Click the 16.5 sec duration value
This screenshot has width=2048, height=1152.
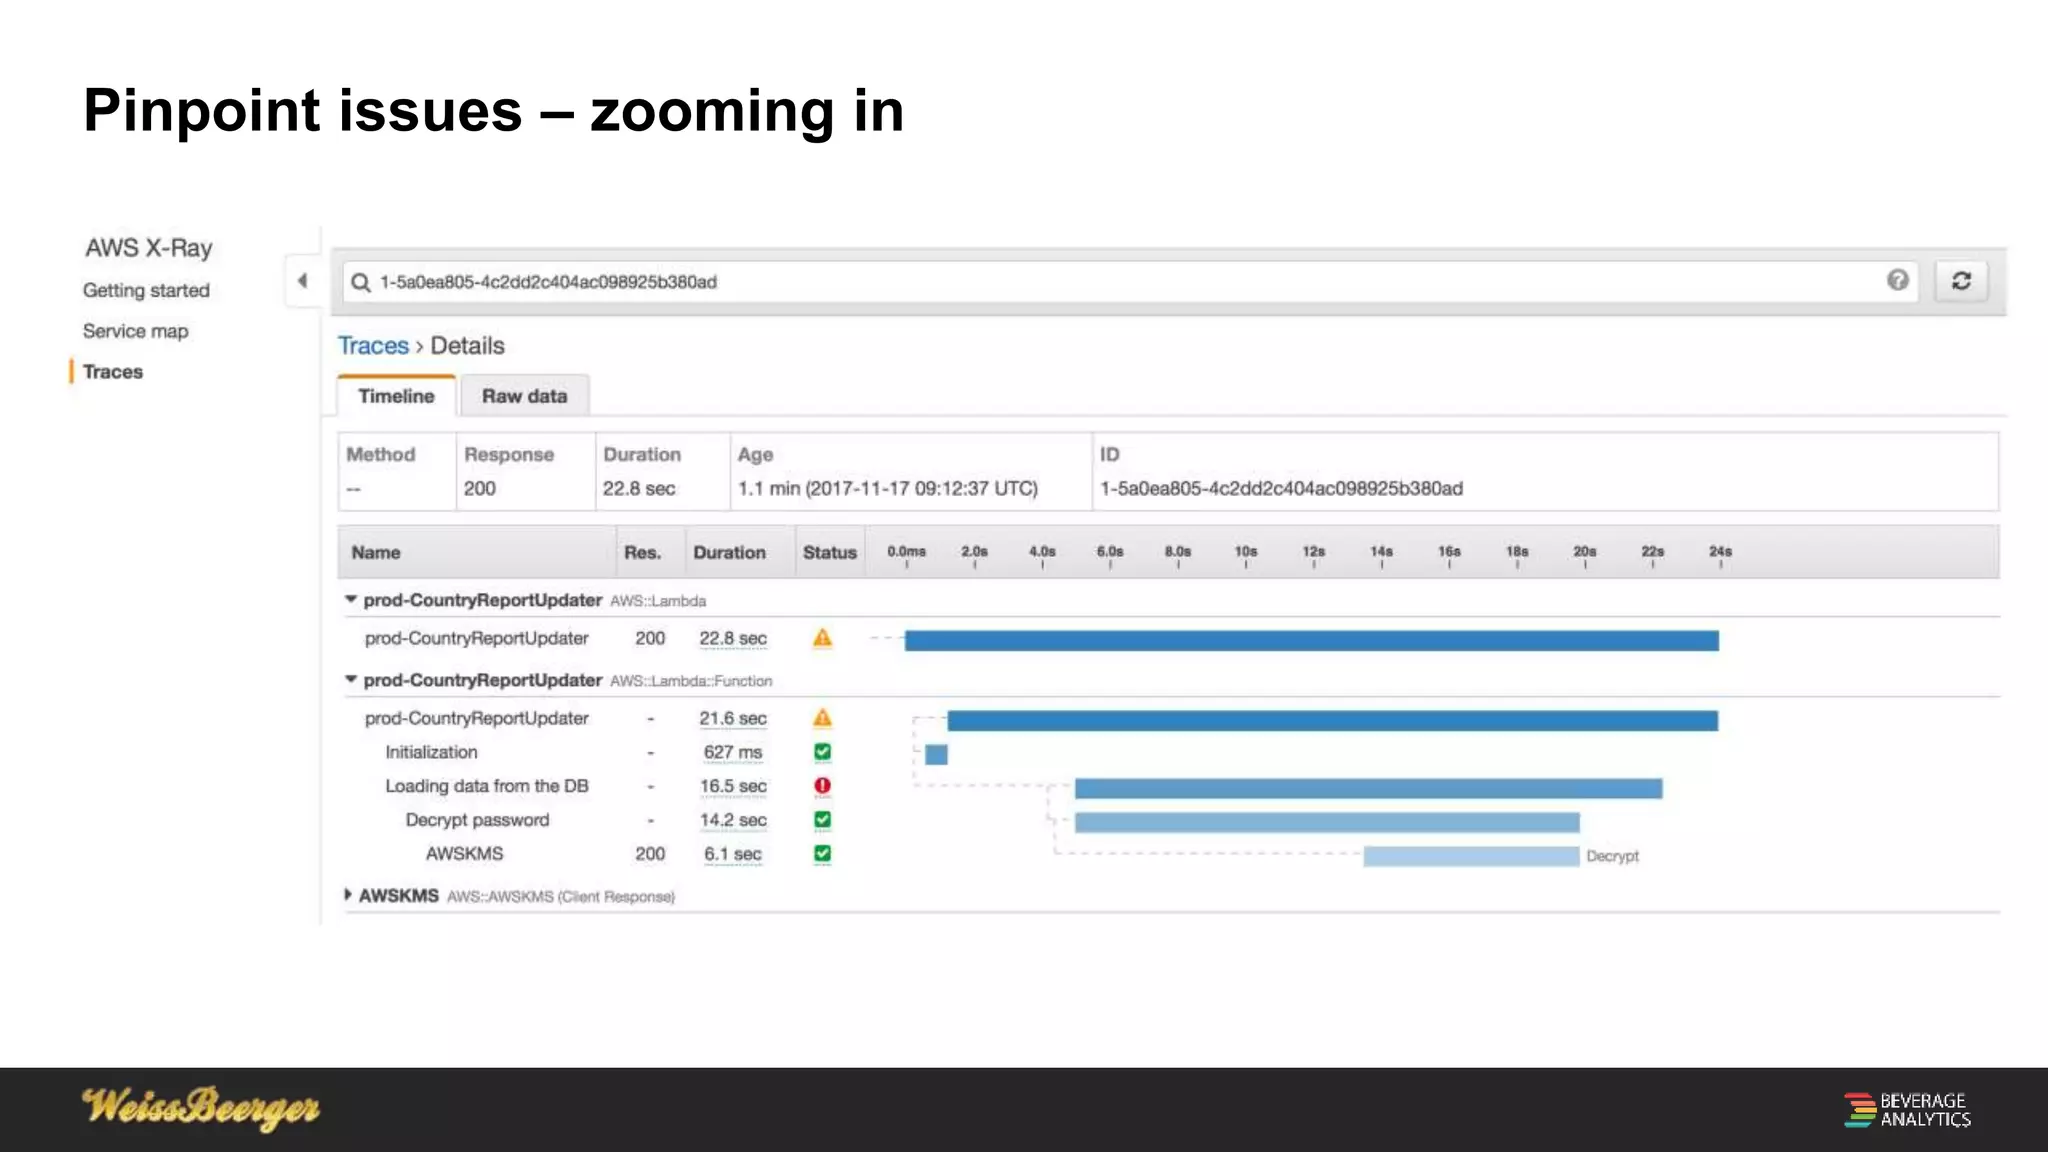[733, 786]
